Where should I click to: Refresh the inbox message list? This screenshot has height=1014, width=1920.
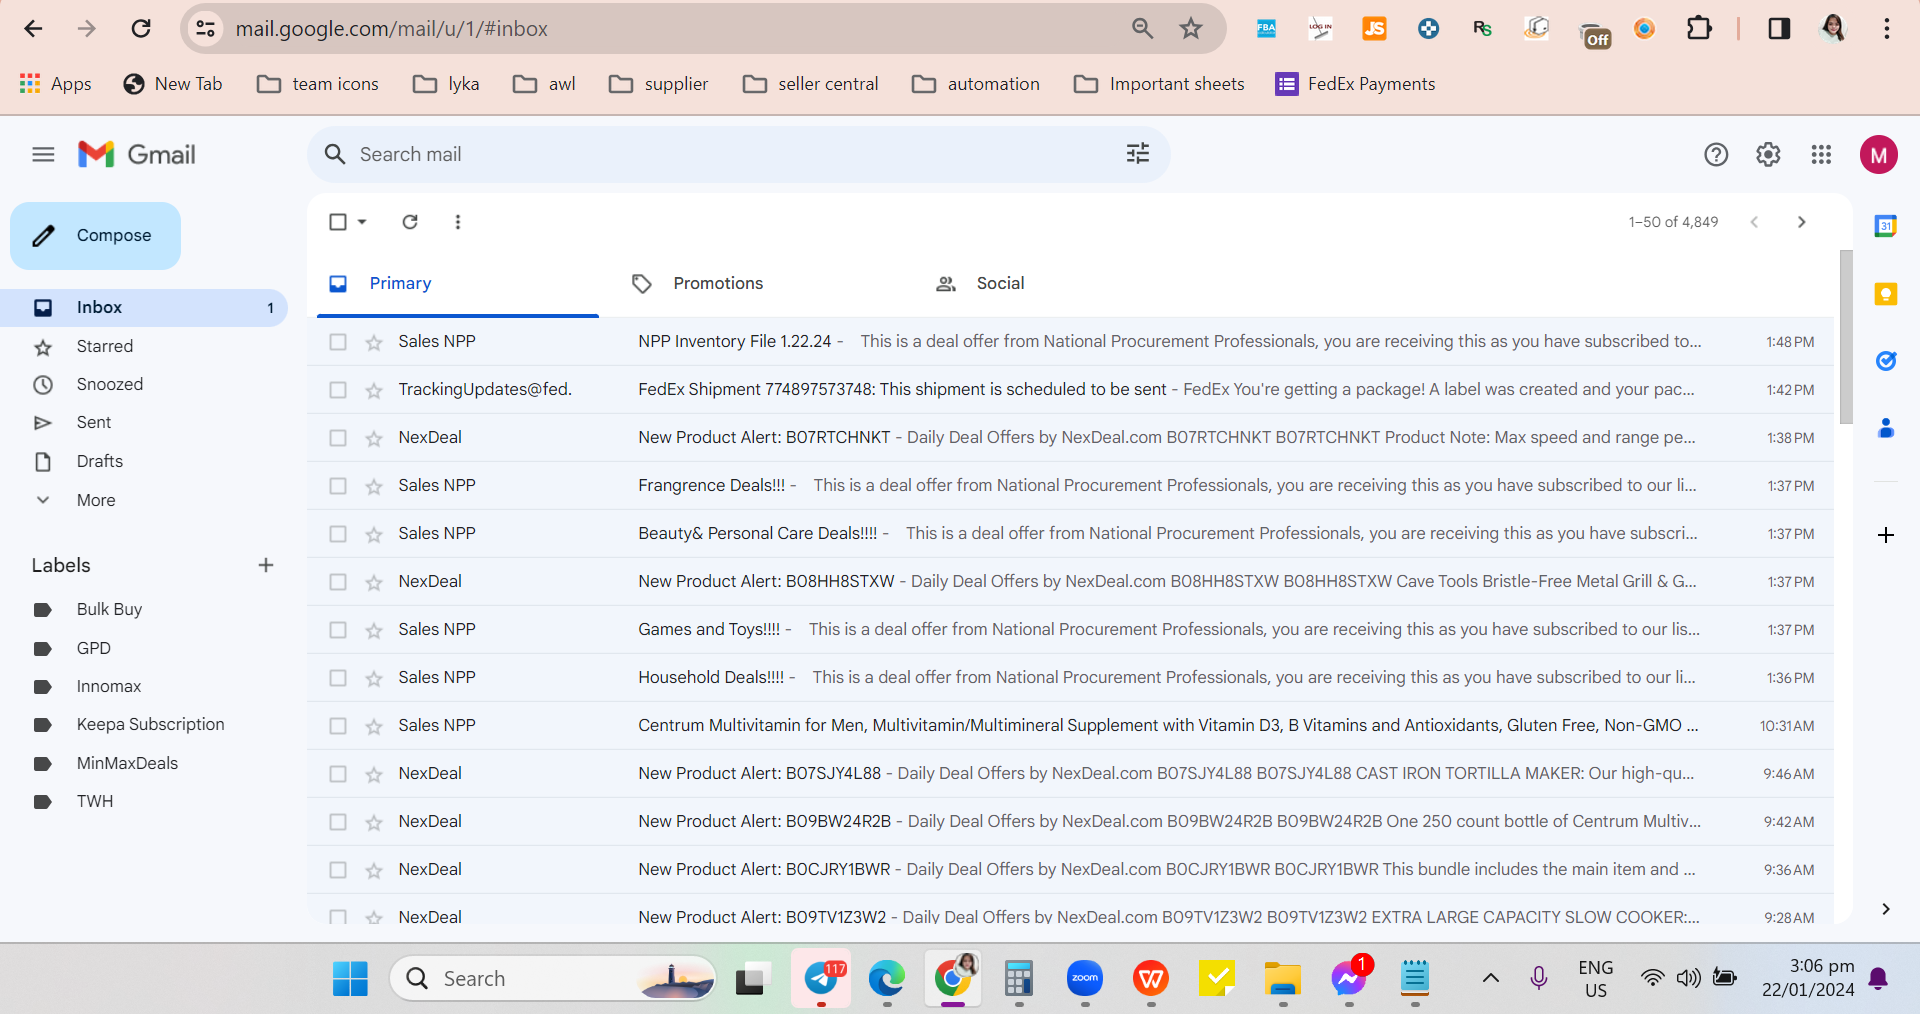tap(410, 221)
